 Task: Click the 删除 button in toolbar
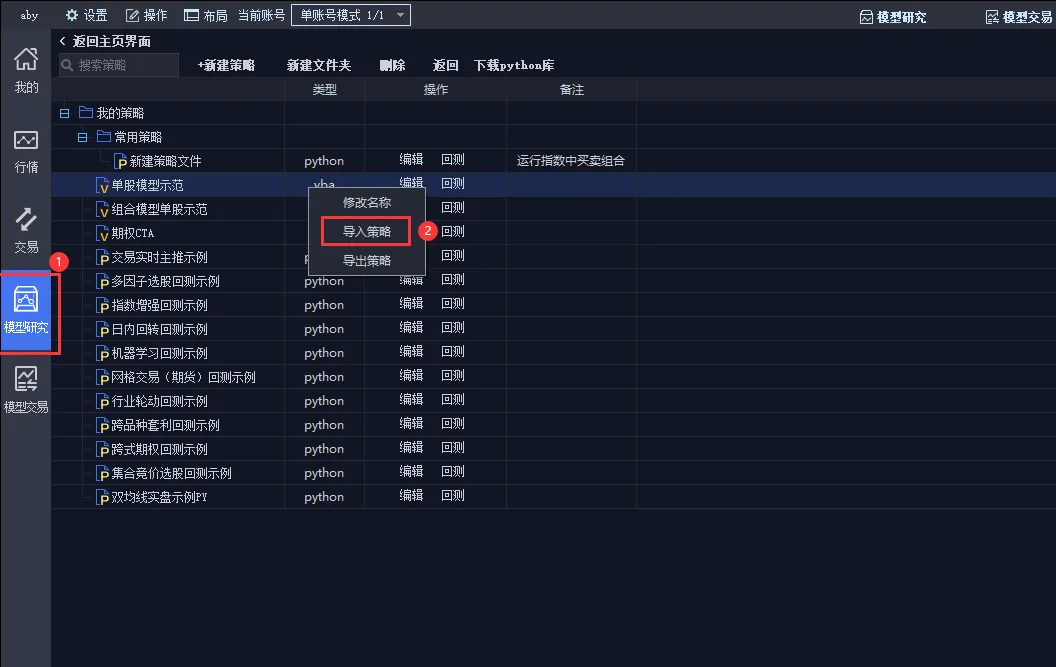pyautogui.click(x=392, y=65)
